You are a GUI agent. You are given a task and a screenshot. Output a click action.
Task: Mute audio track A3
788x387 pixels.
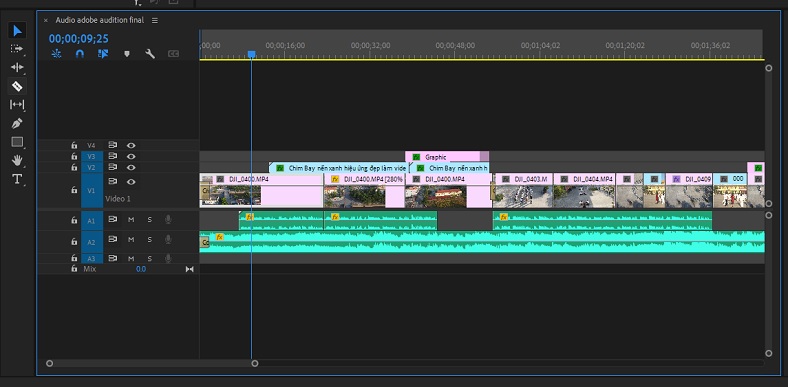(x=131, y=258)
